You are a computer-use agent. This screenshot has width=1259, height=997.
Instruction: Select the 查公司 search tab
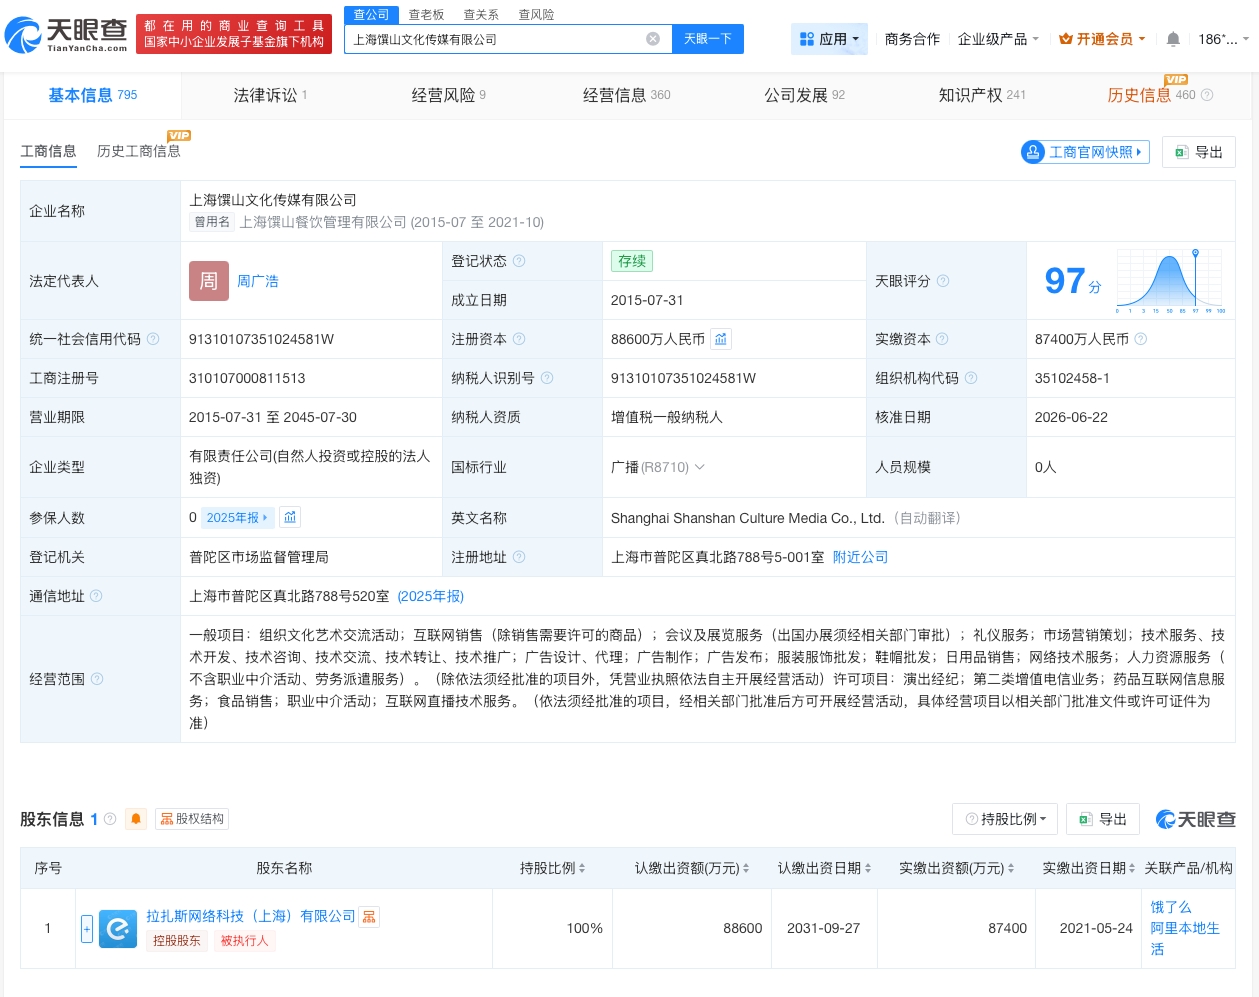coord(372,15)
